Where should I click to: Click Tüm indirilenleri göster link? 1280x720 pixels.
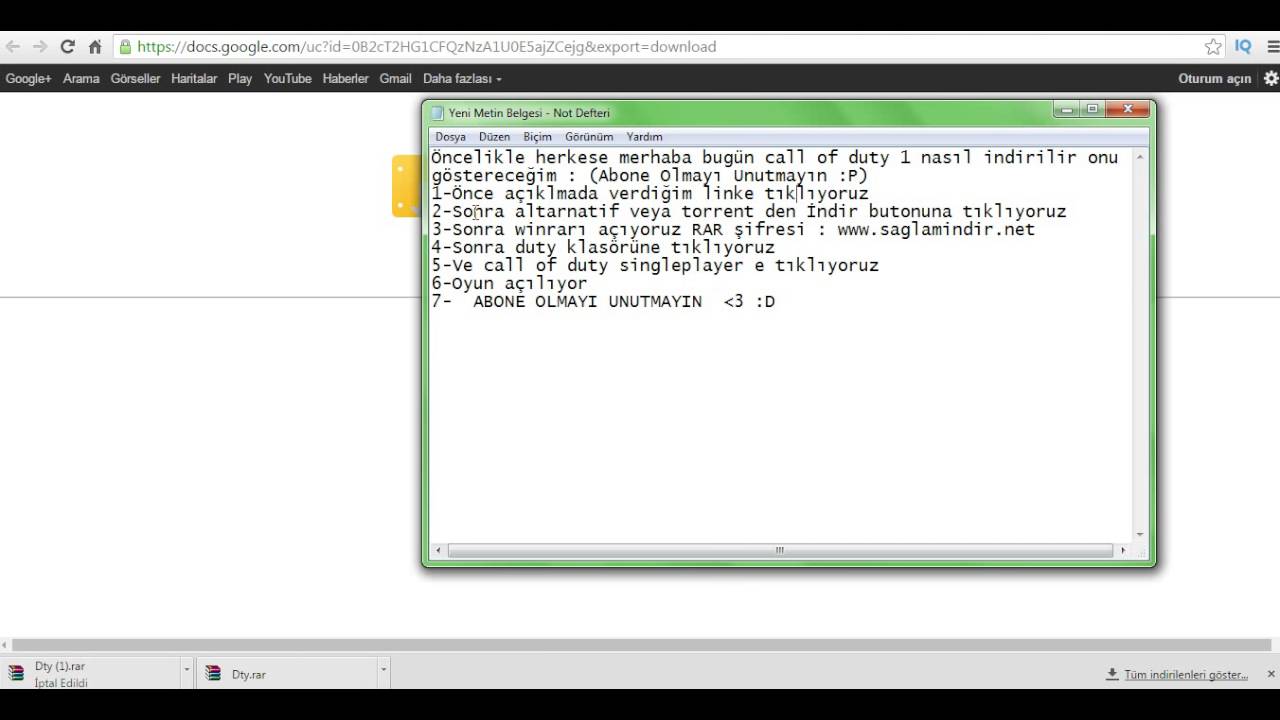[x=1186, y=674]
